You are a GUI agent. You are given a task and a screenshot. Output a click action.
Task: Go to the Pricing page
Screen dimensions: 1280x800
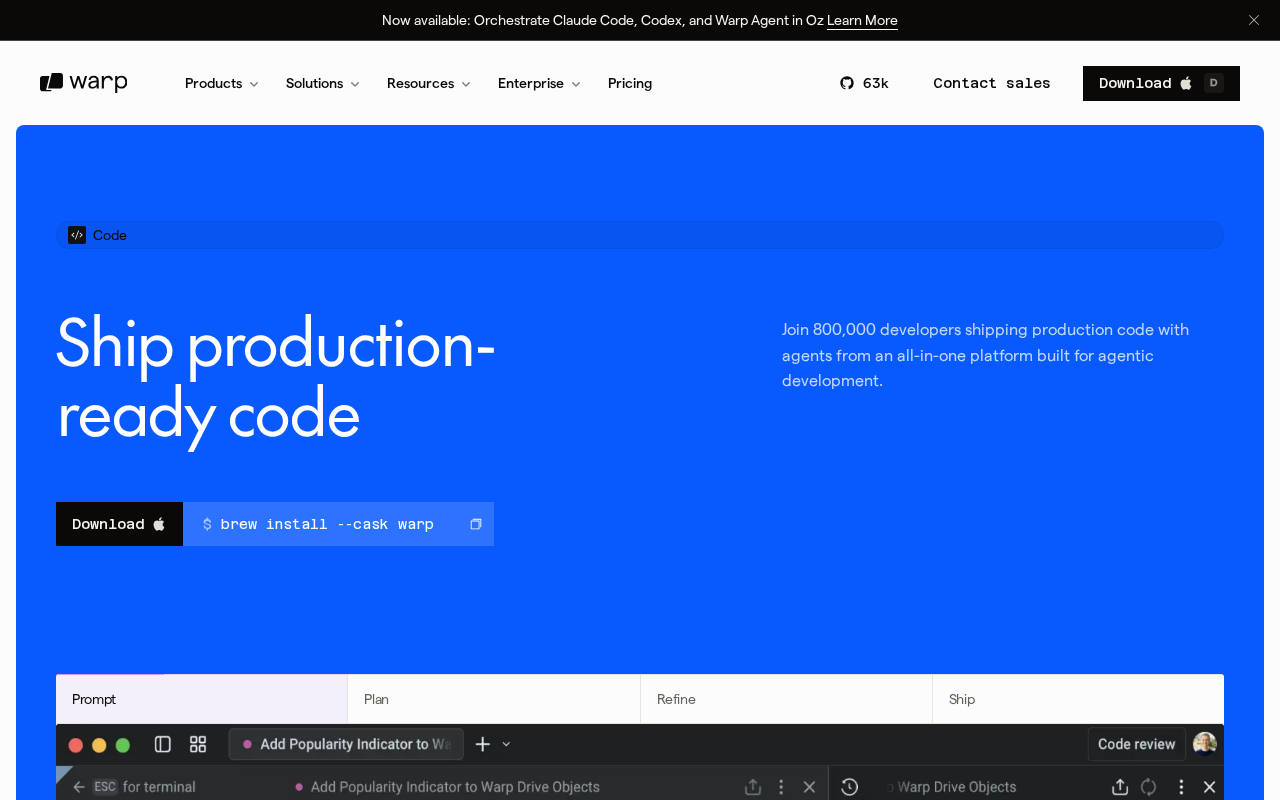tap(630, 83)
